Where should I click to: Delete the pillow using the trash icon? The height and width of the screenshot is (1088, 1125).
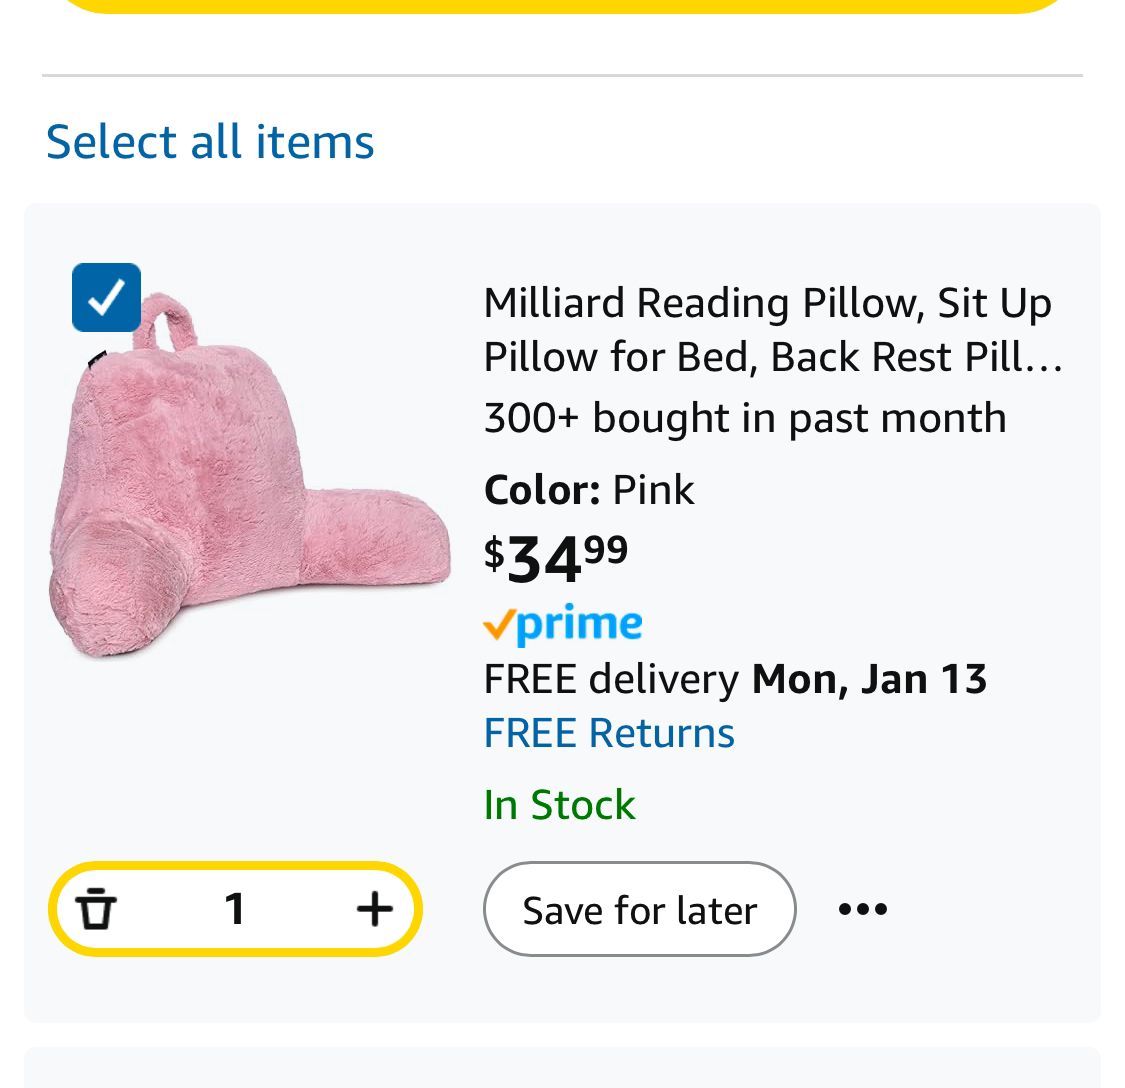pyautogui.click(x=97, y=909)
